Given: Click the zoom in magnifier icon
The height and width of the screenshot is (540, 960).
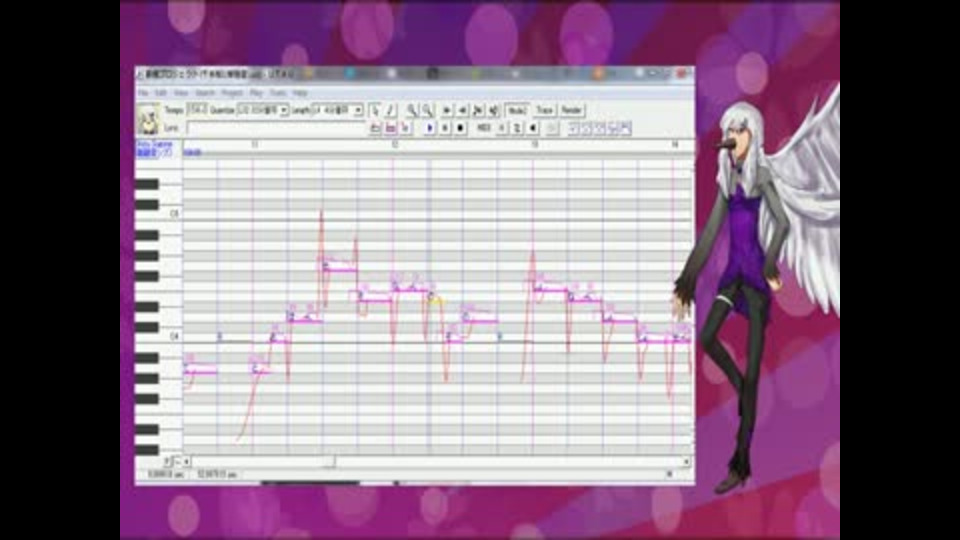Looking at the screenshot, I should (x=411, y=110).
